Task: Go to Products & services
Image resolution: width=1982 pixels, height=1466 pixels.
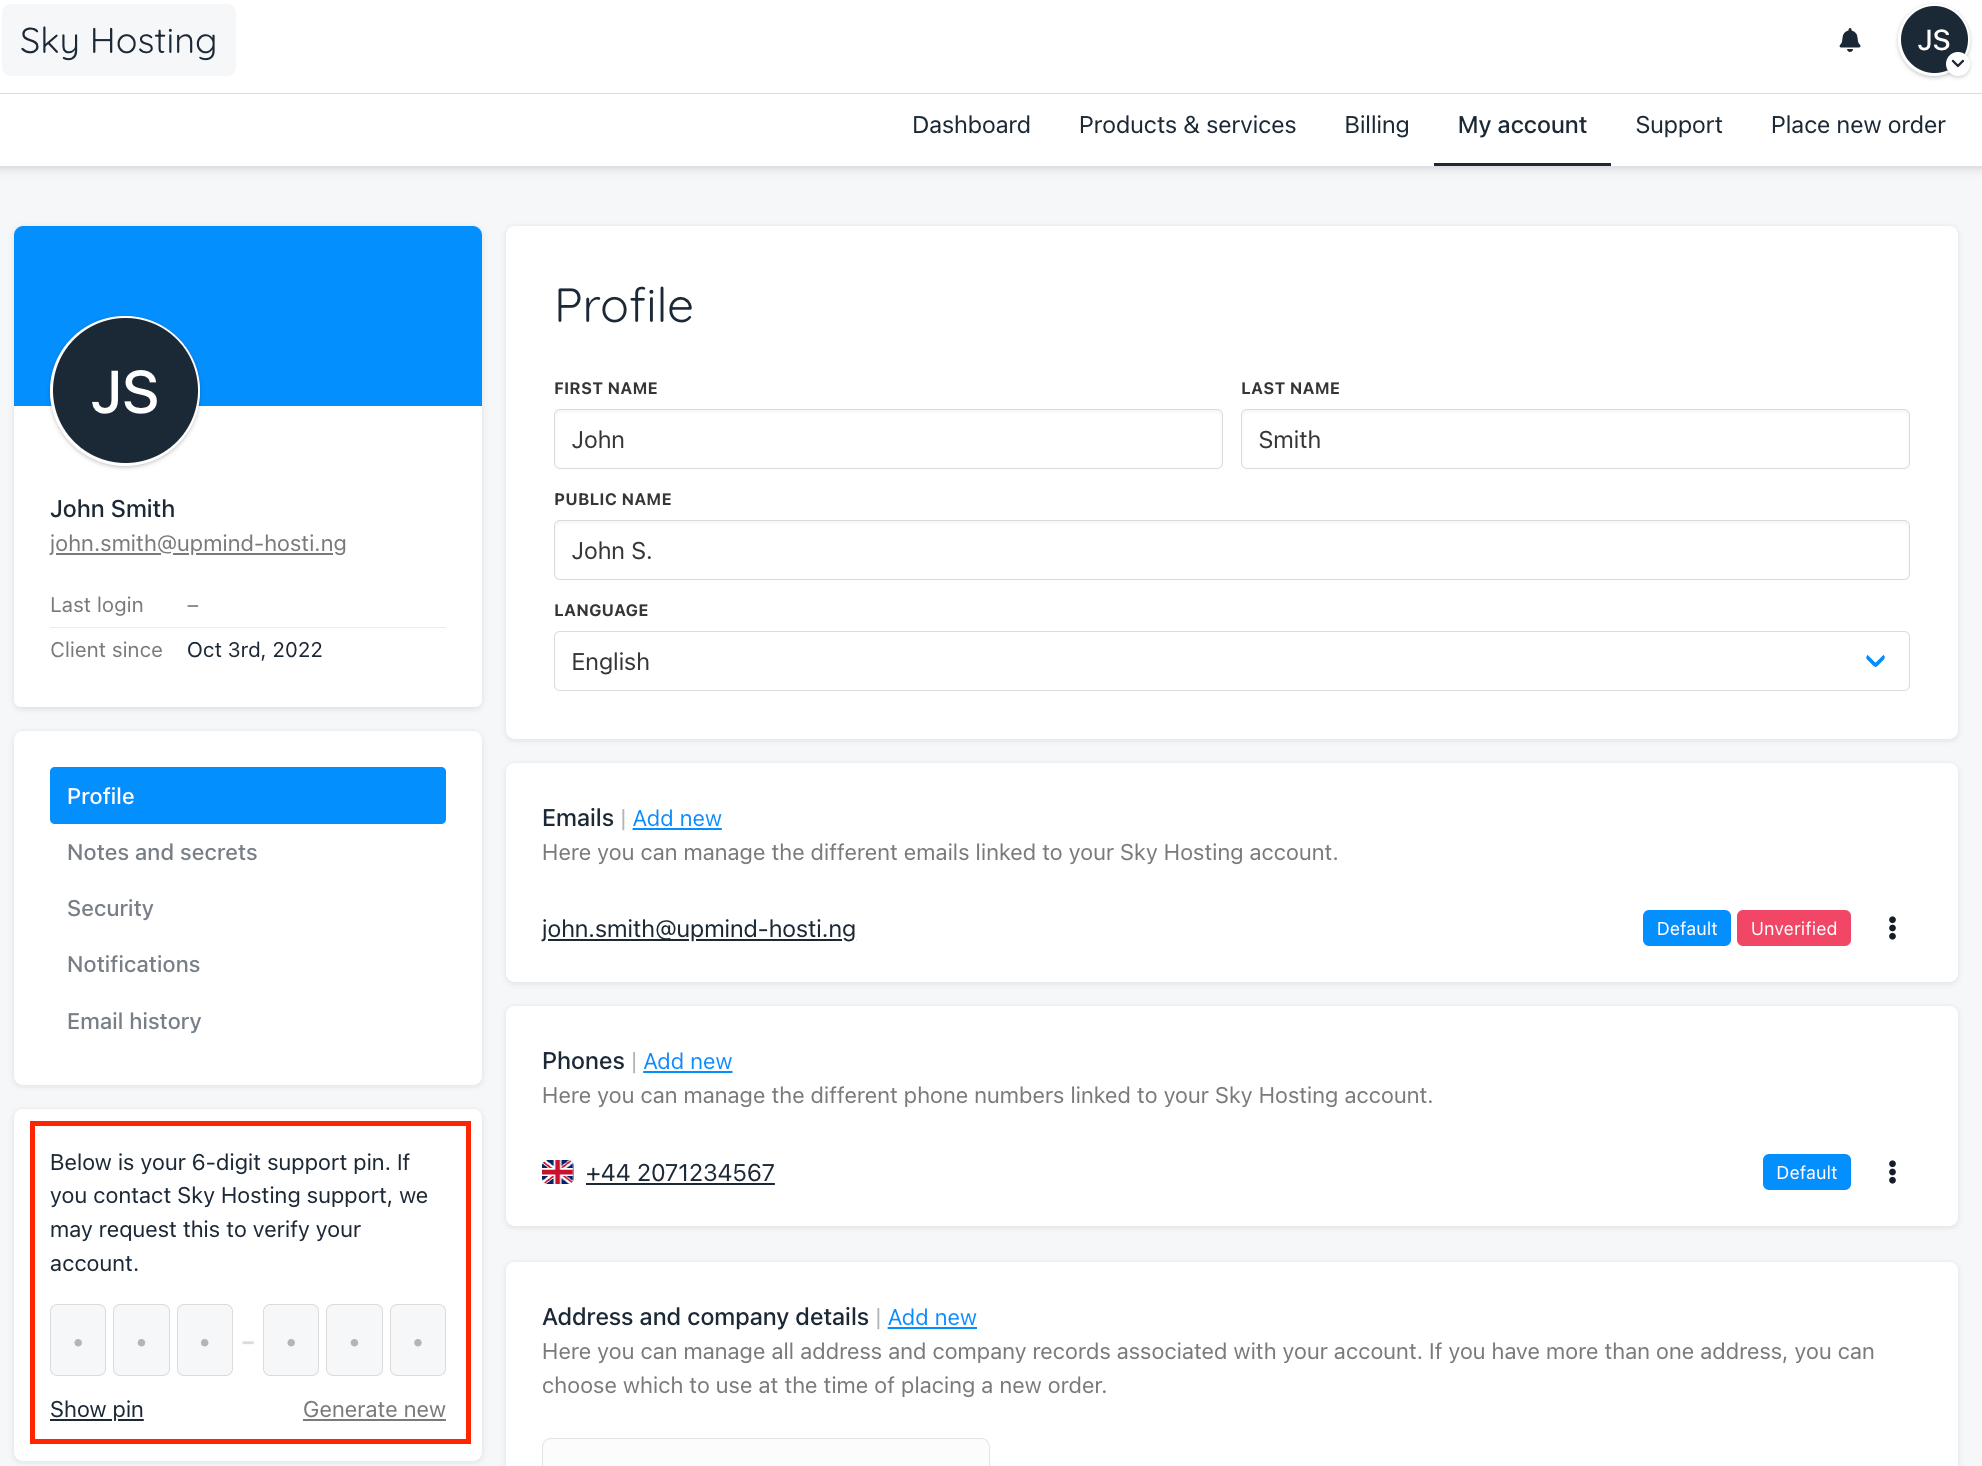Action: click(x=1187, y=125)
